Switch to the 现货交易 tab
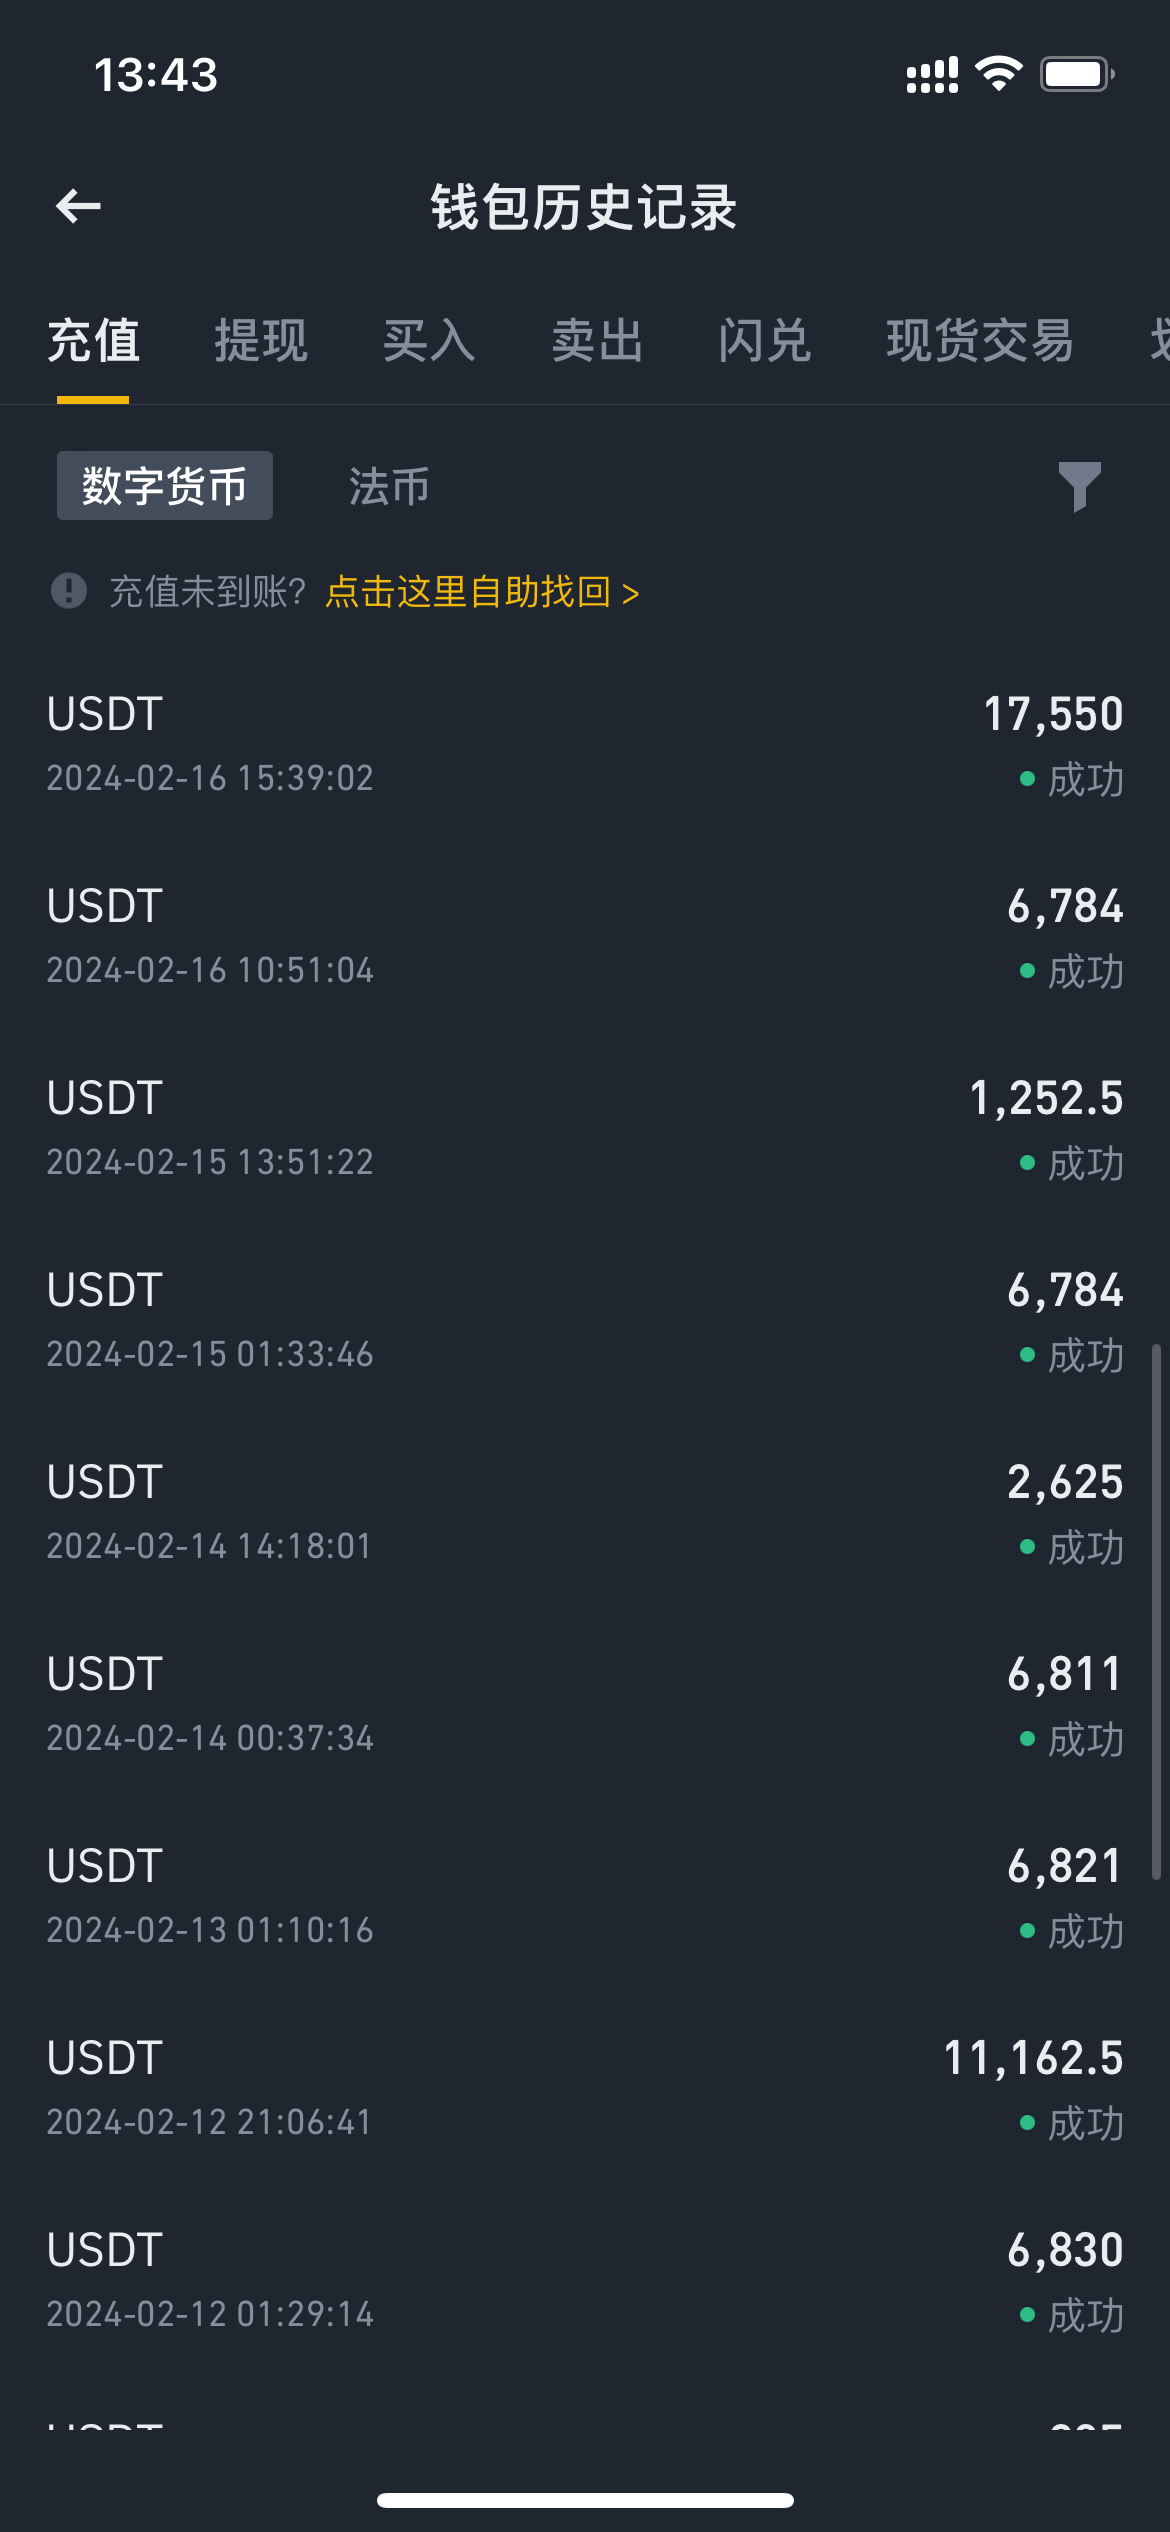The image size is (1170, 2532). 980,341
